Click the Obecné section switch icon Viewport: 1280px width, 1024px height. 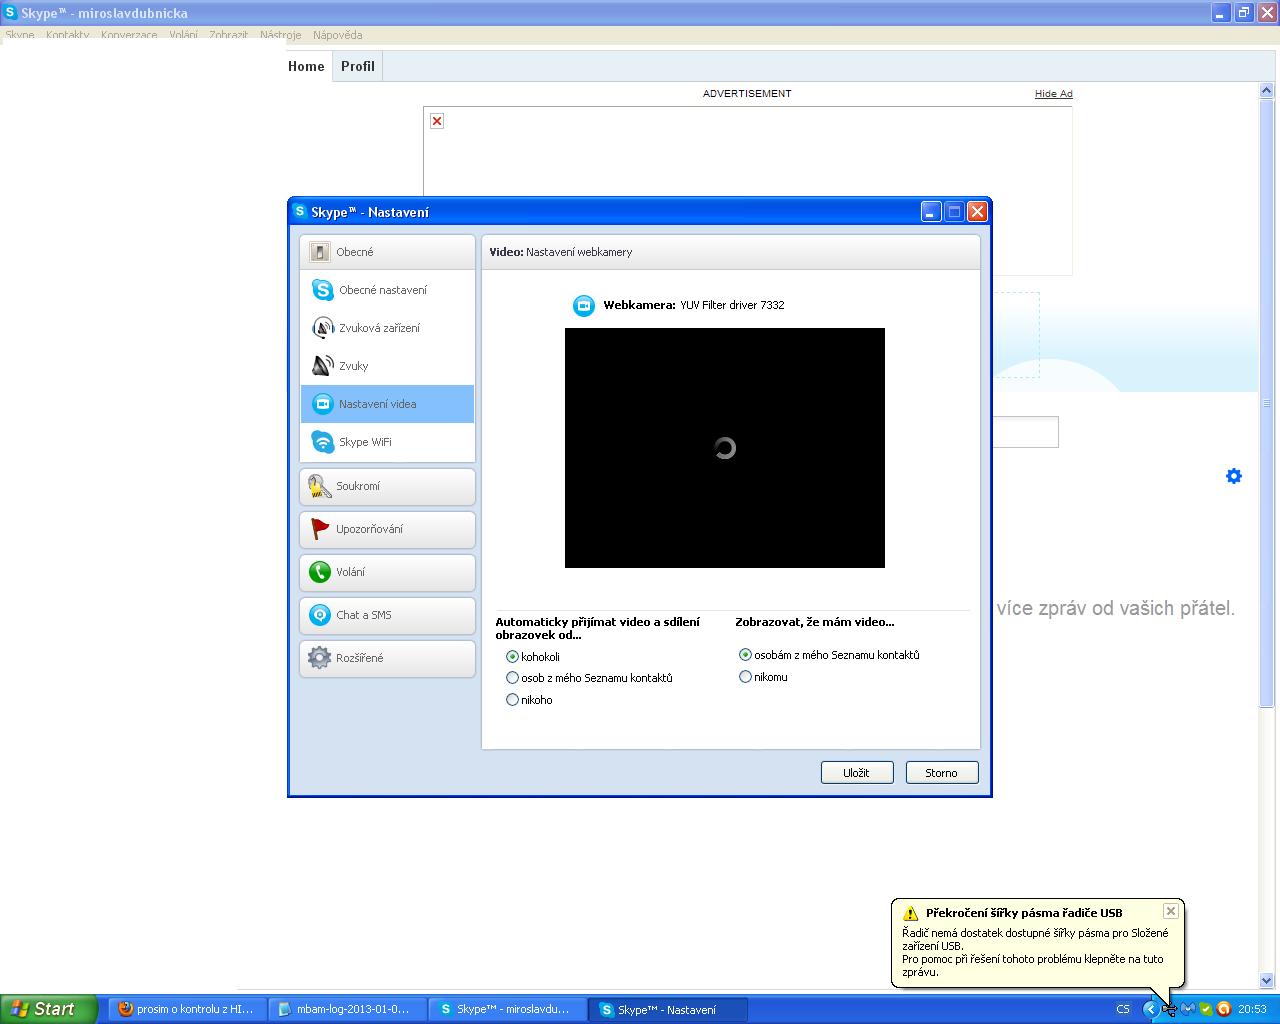pos(319,252)
